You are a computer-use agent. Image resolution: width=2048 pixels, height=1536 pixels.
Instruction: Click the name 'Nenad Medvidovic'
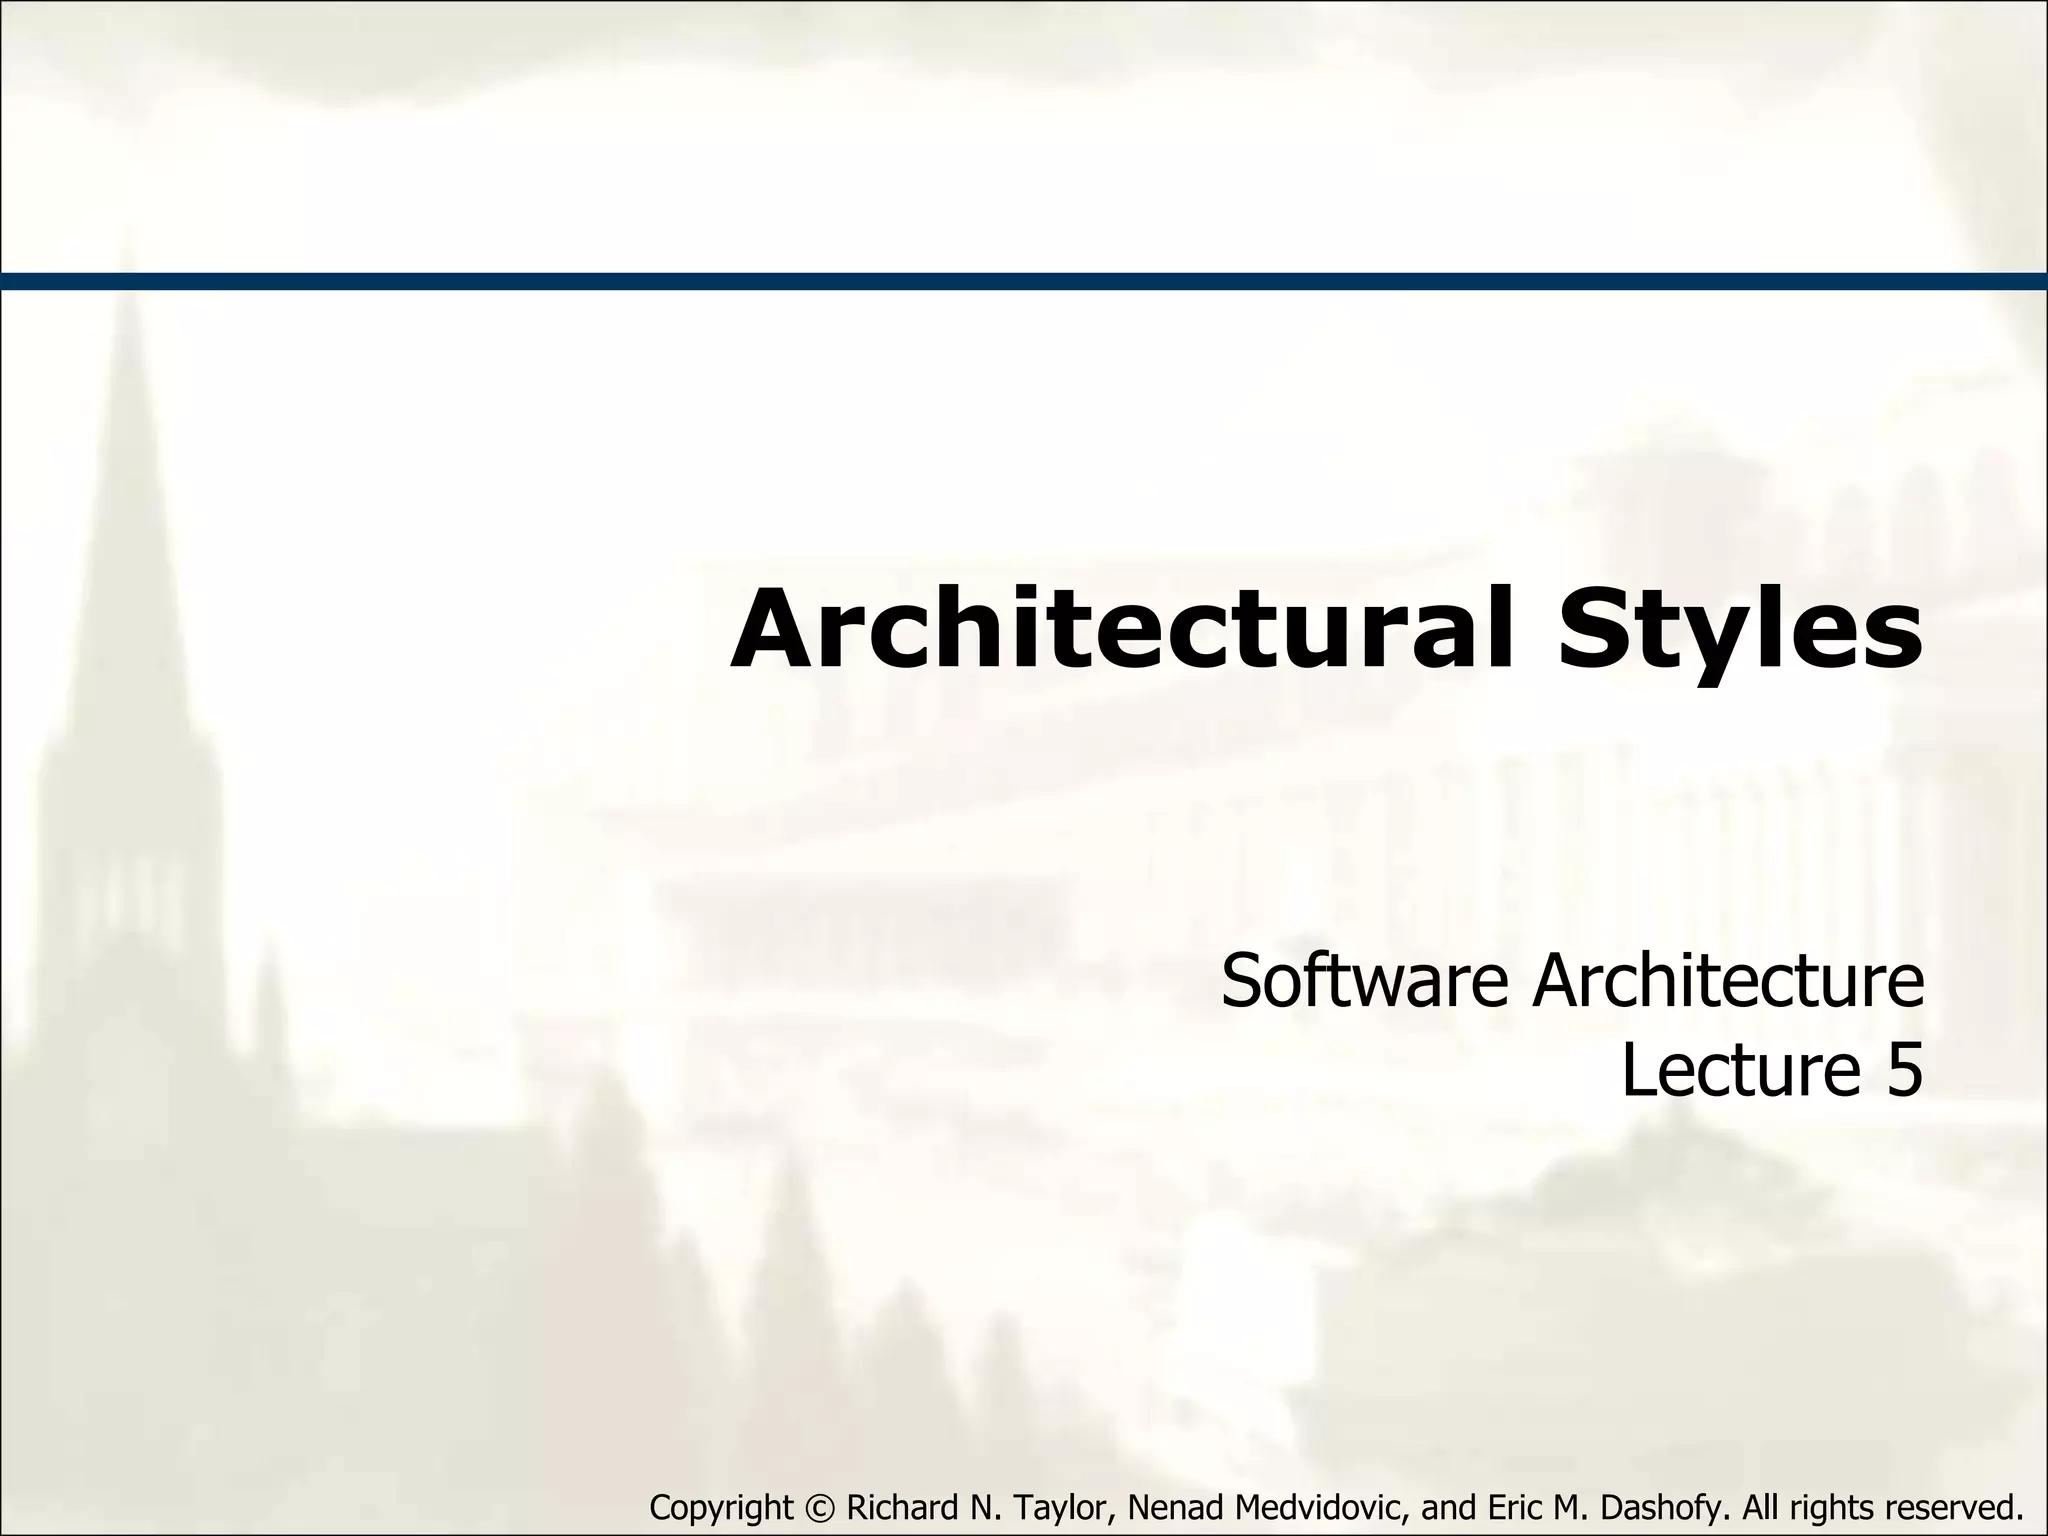point(1270,1506)
